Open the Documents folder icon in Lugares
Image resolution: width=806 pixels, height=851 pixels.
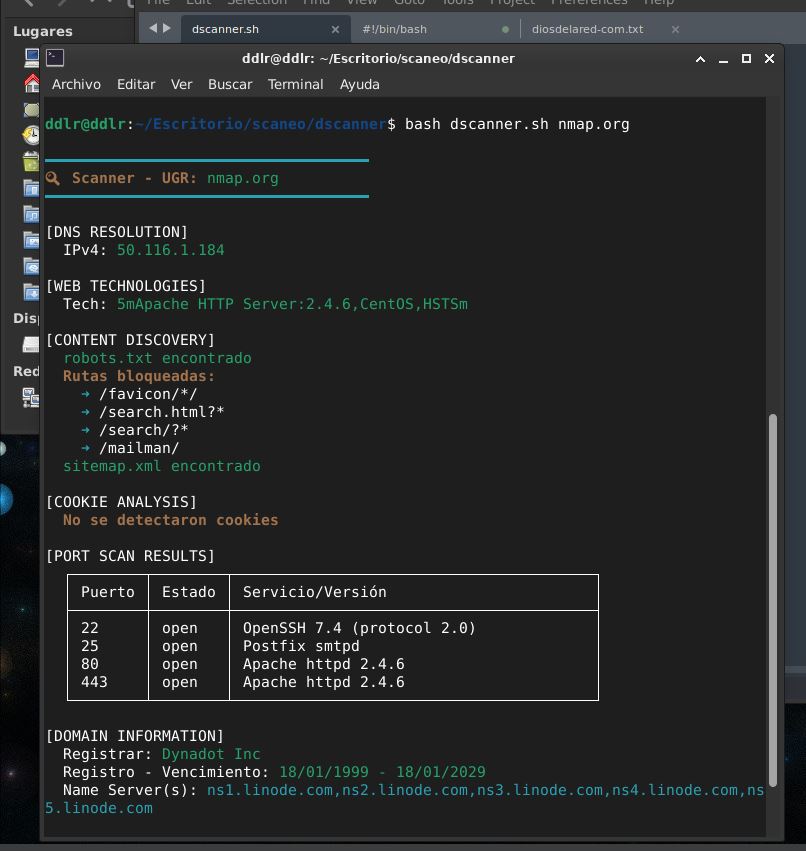click(31, 188)
